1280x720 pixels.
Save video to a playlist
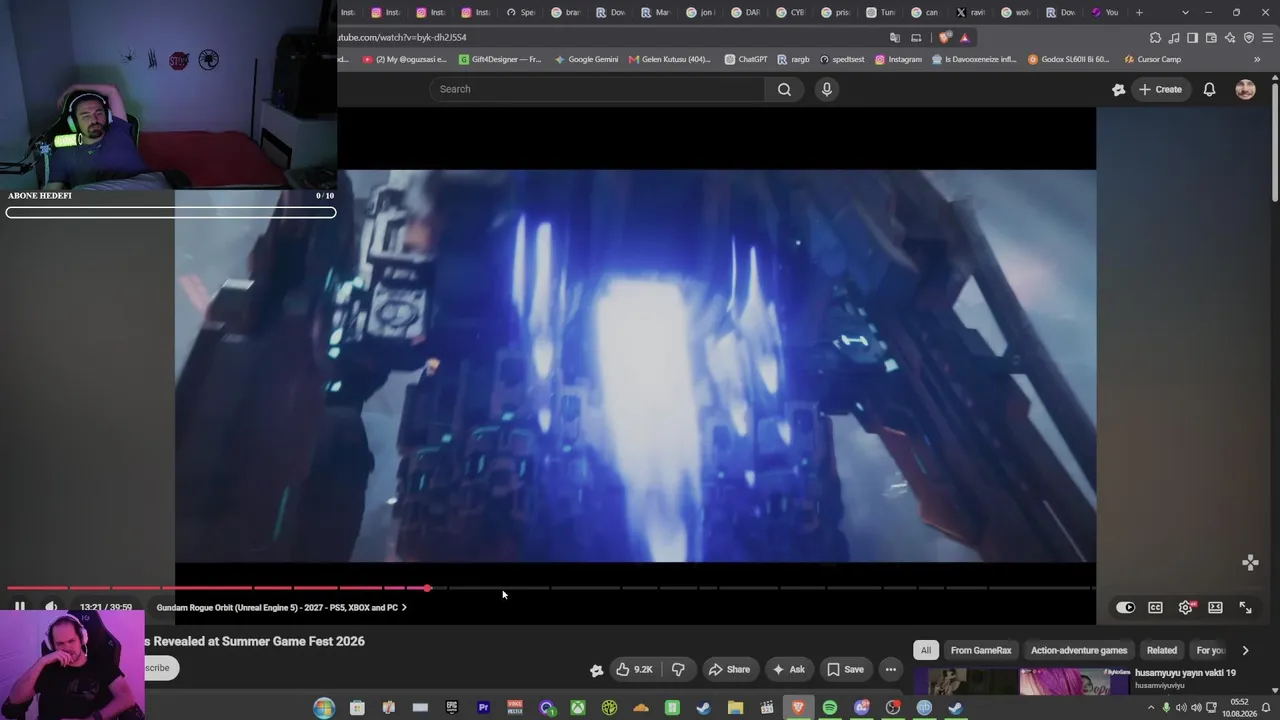pos(845,669)
